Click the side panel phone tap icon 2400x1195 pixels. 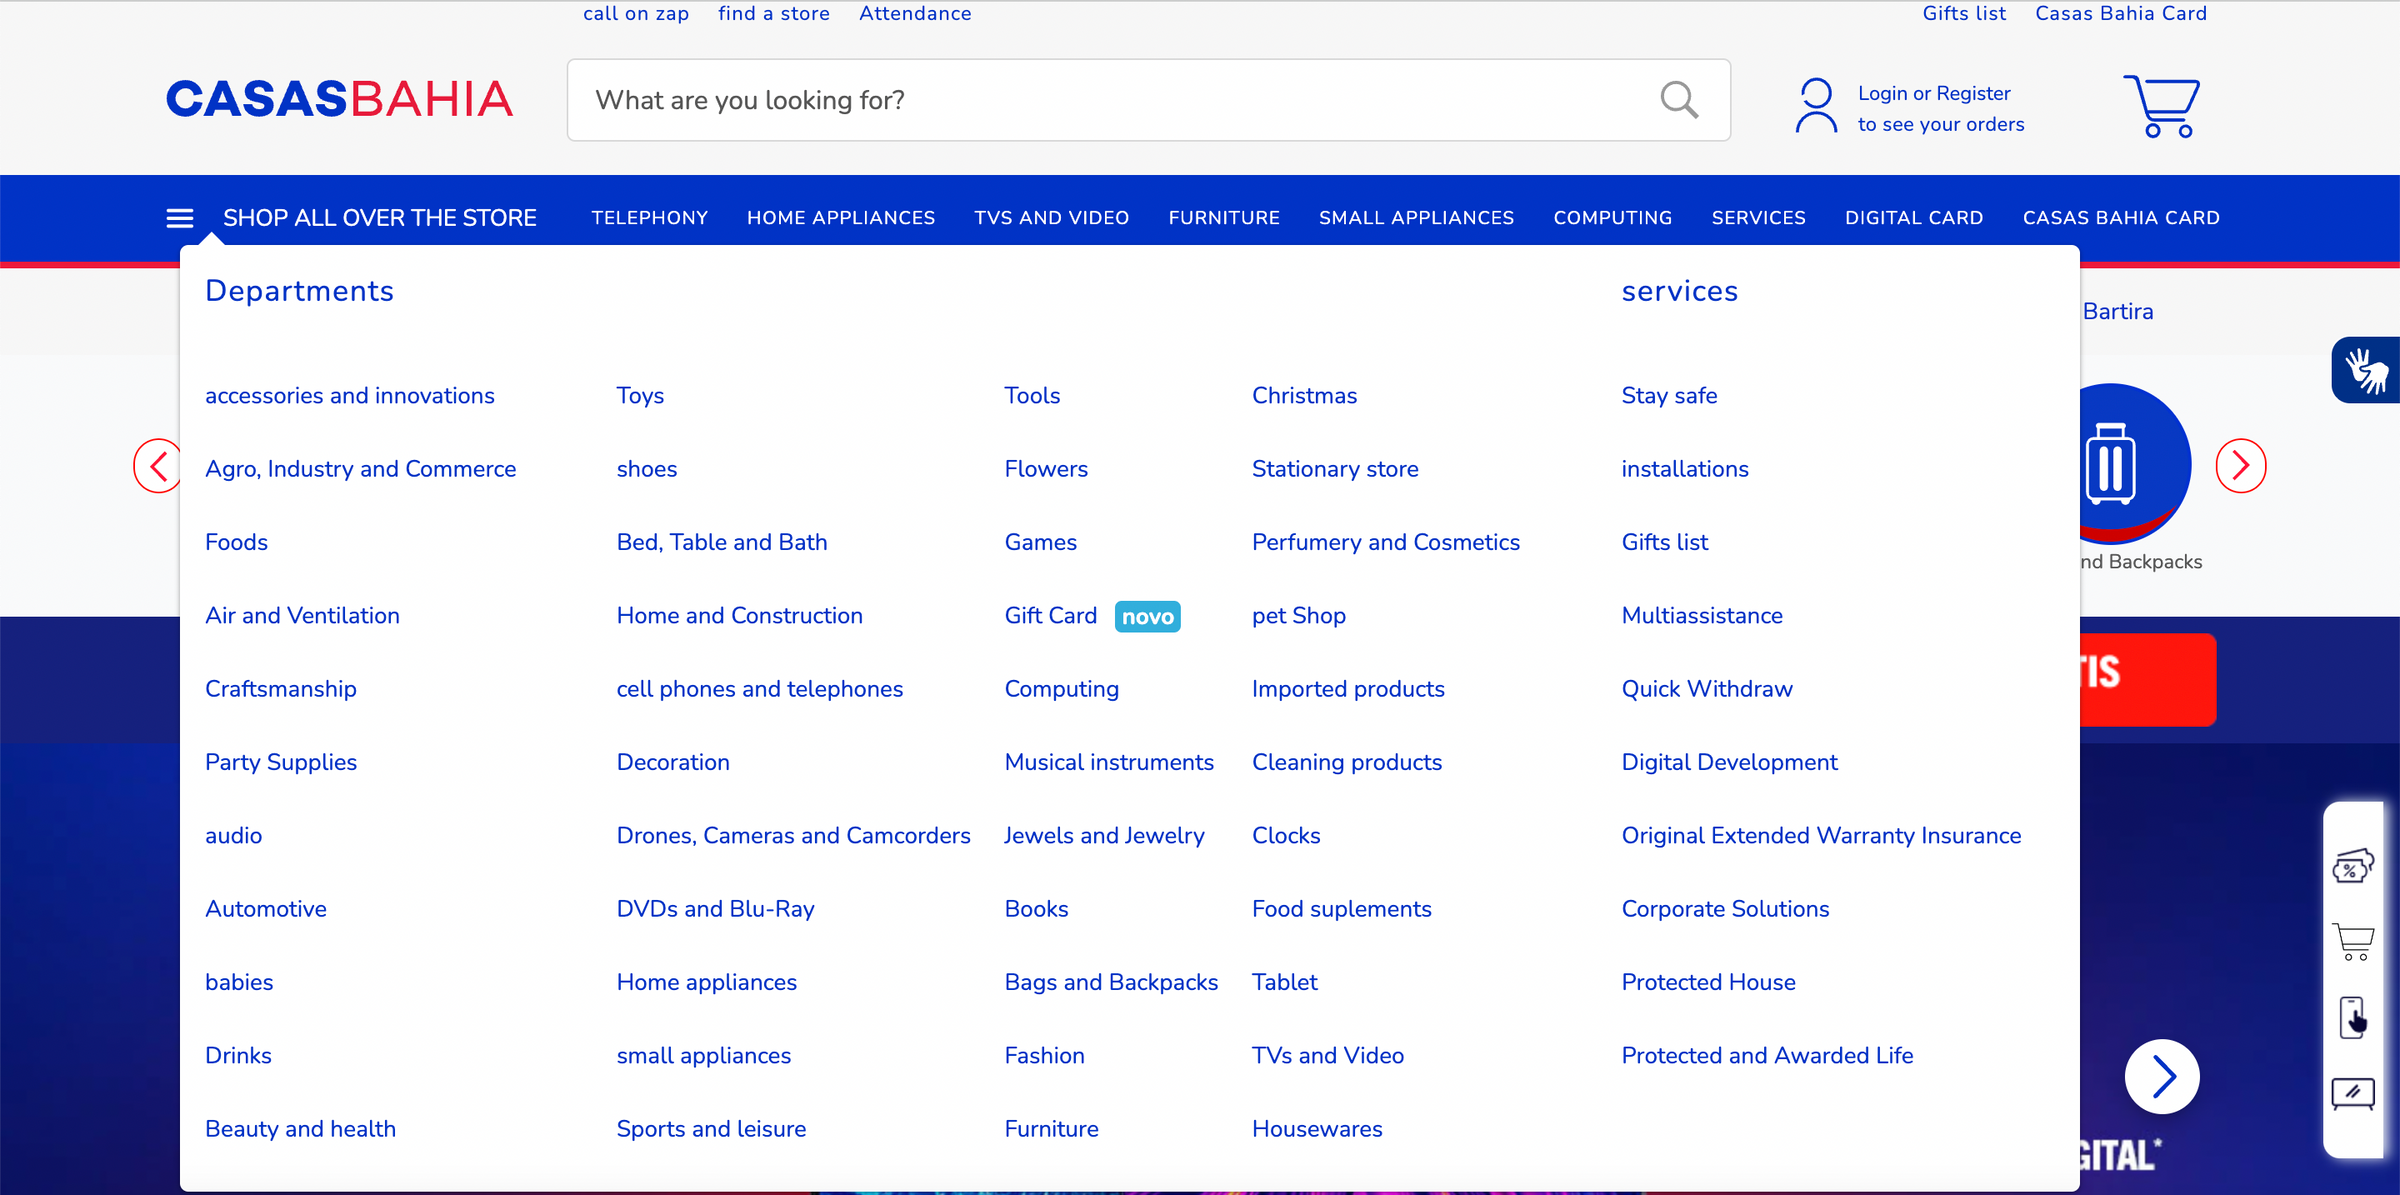tap(2353, 1018)
